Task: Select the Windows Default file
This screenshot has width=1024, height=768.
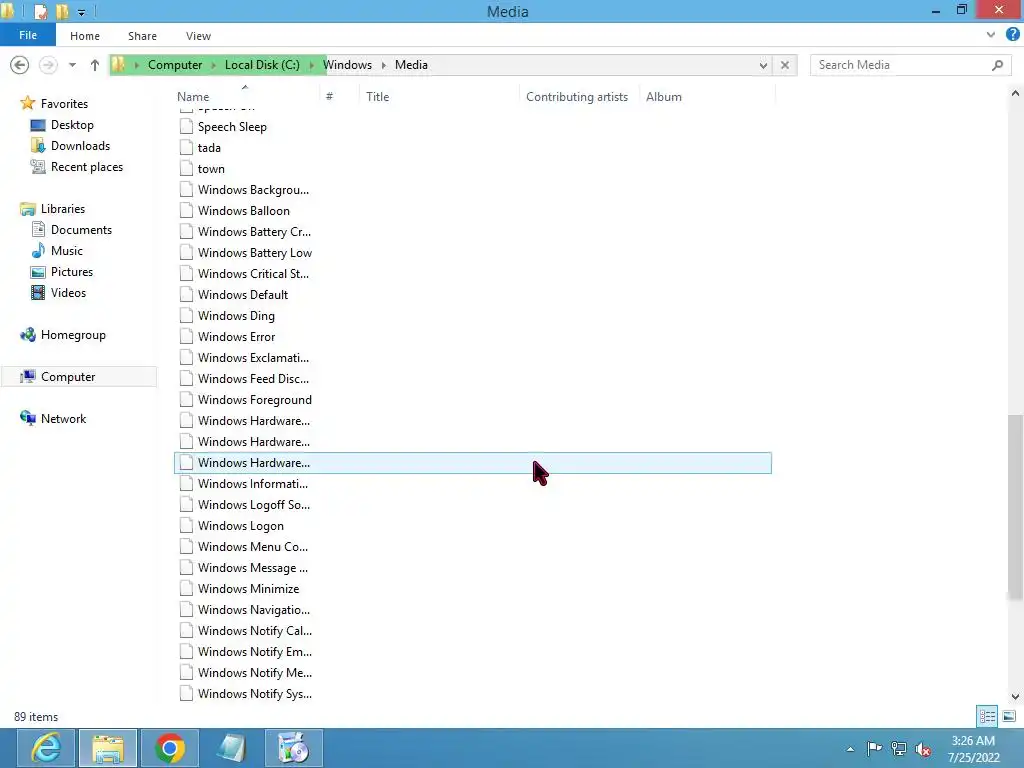Action: [242, 295]
